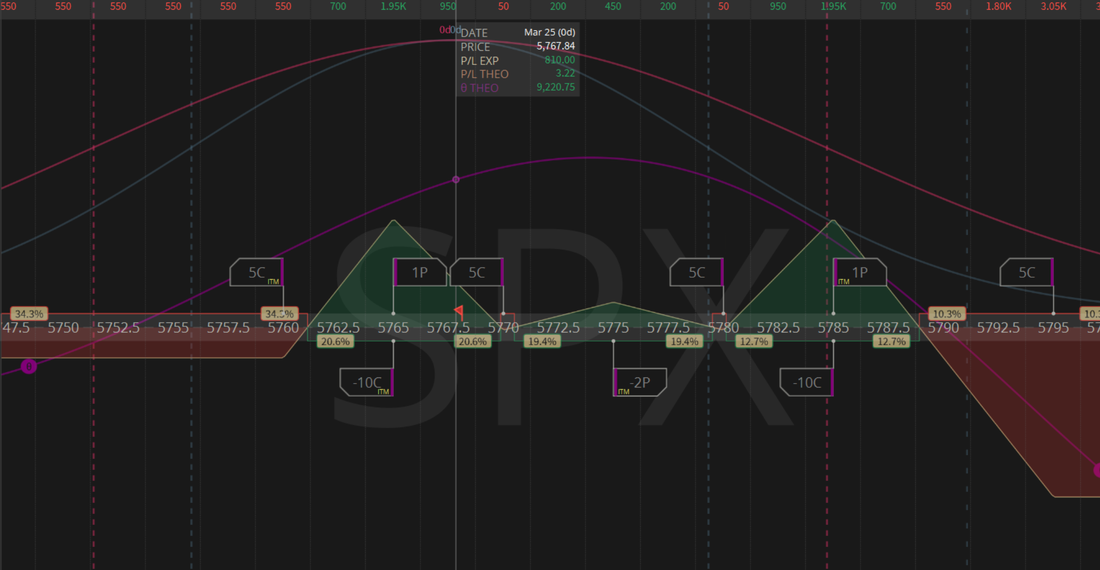Viewport: 1100px width, 570px height.
Task: Click the purple circle marker labeled 0
Action: (x=29, y=366)
